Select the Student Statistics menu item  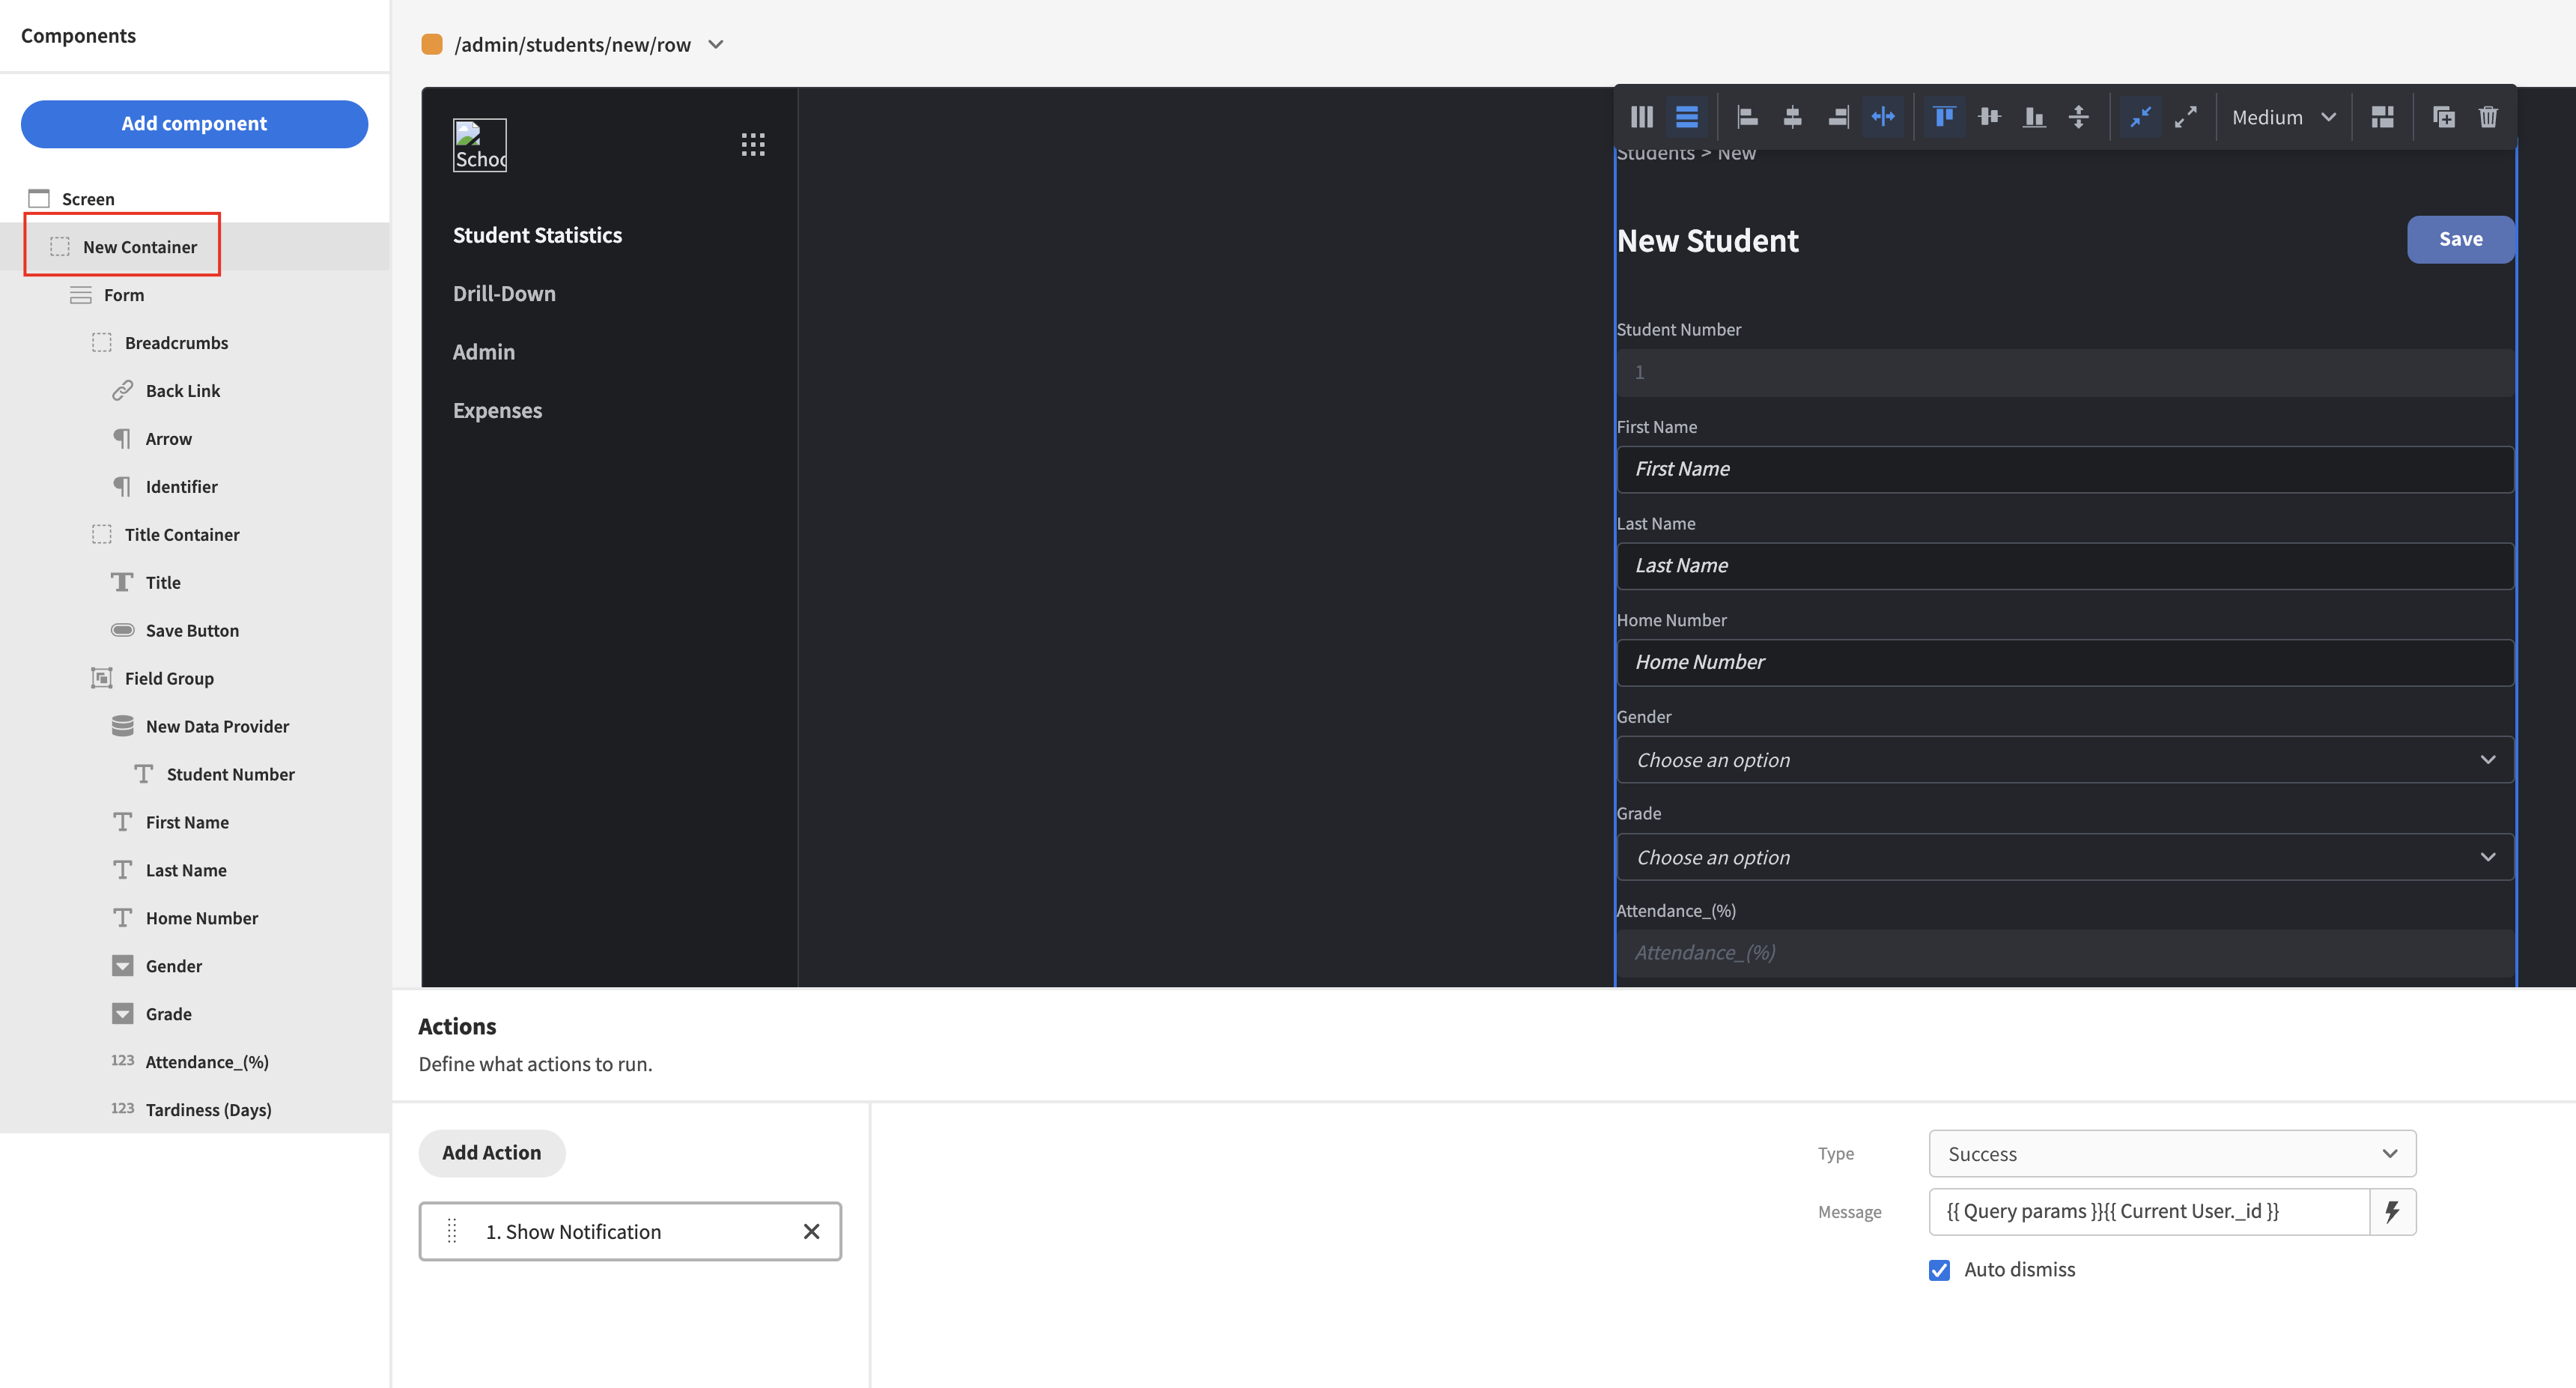pos(537,234)
